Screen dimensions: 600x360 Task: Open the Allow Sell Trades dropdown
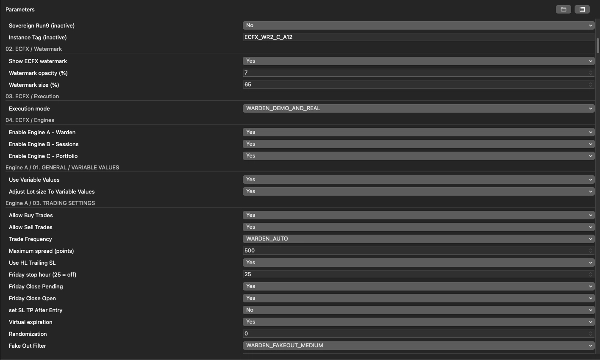click(419, 227)
